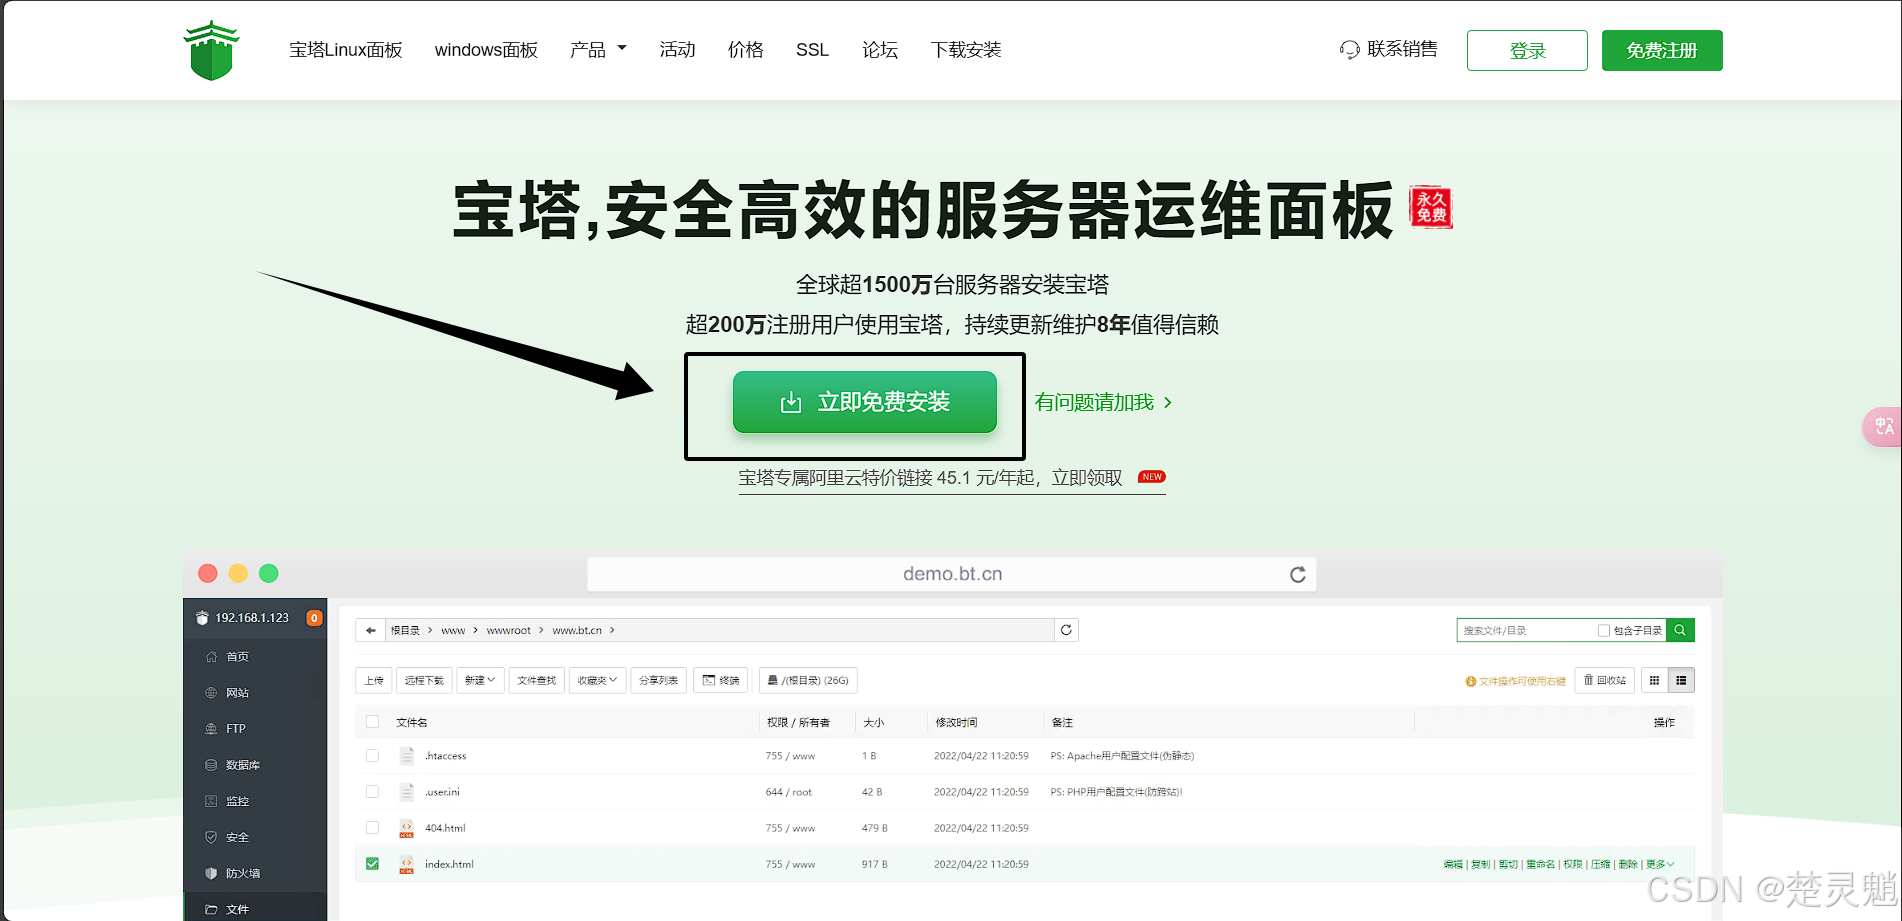Switch to list view icon
The height and width of the screenshot is (921, 1902).
(x=1681, y=680)
